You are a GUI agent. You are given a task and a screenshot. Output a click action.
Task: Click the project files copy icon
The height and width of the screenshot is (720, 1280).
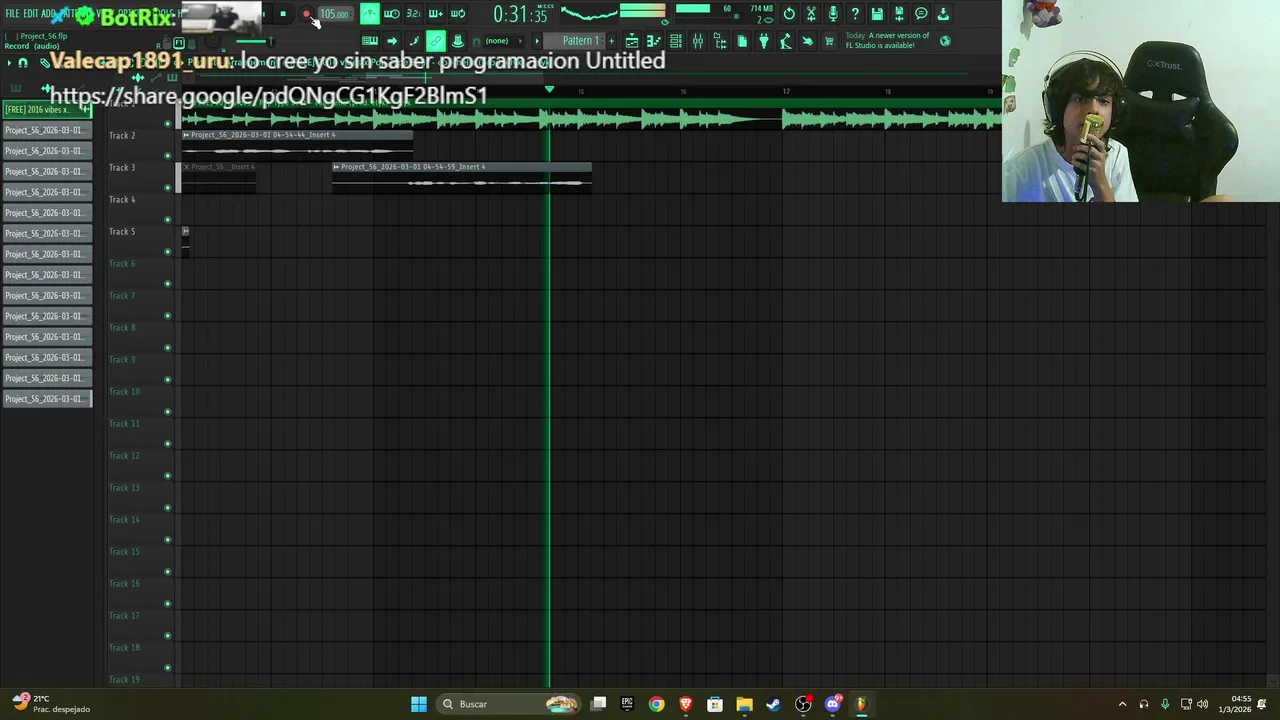742,41
